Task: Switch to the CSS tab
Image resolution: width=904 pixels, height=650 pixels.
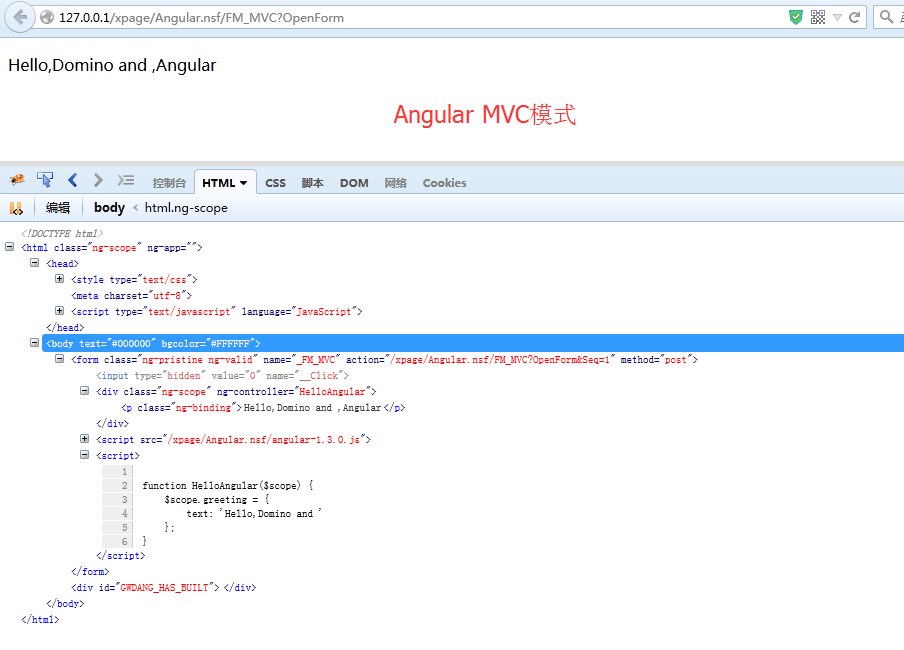Action: [275, 183]
